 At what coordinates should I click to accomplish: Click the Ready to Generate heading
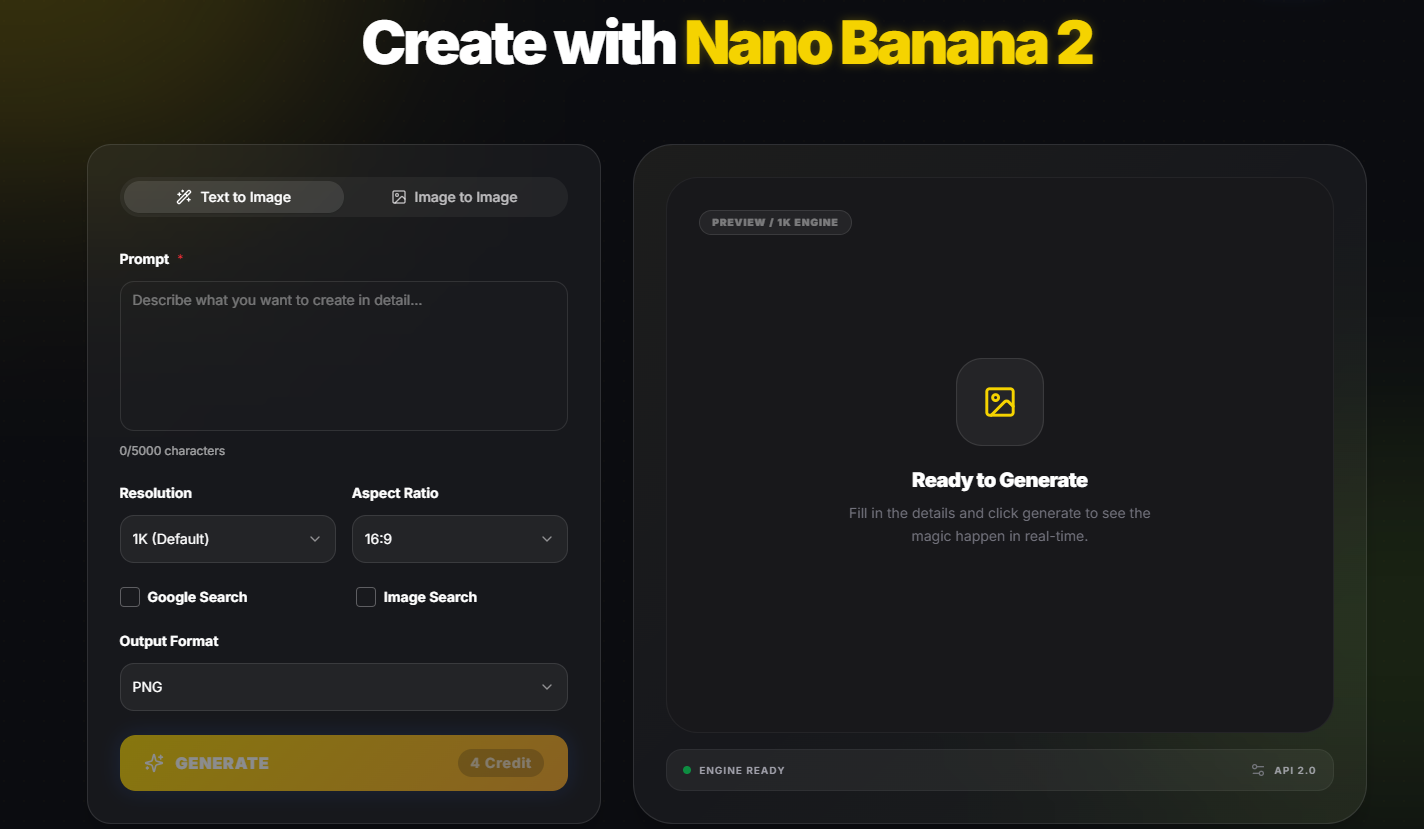(1000, 480)
